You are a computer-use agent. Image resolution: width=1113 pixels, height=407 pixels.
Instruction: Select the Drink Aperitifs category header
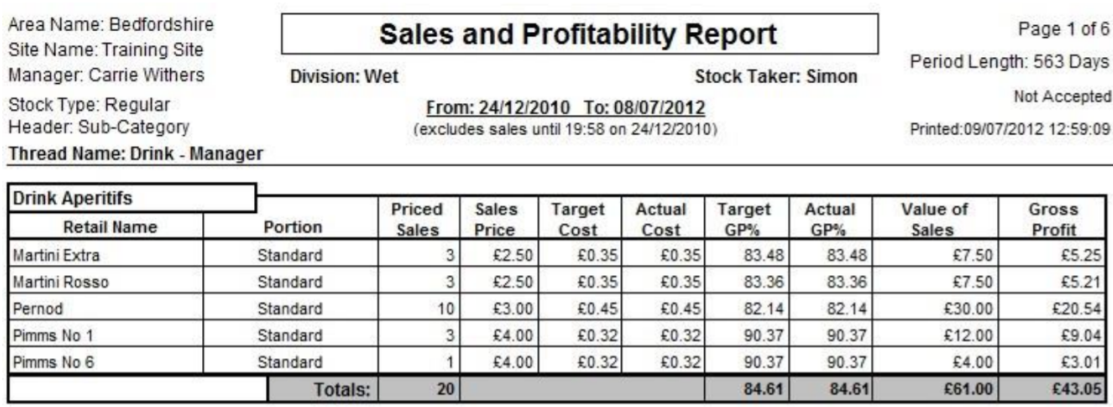point(72,198)
